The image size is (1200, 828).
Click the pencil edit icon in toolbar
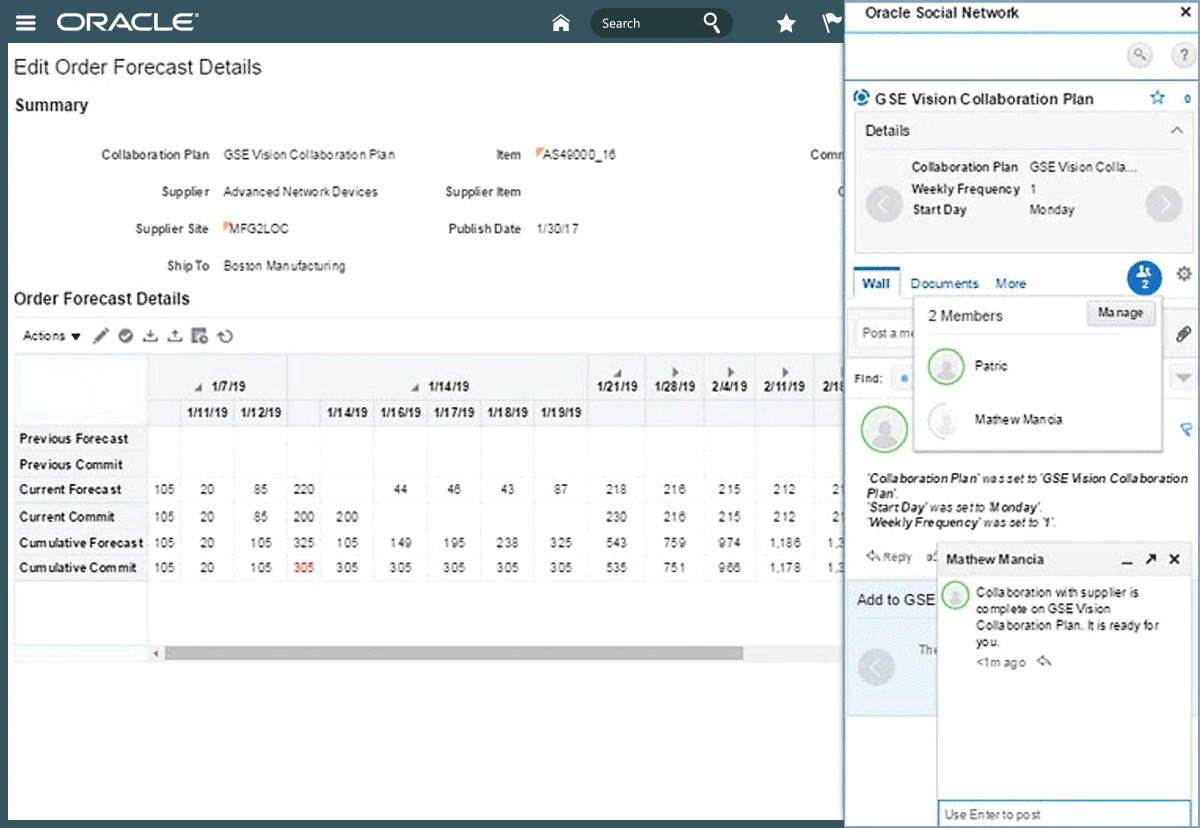(101, 336)
